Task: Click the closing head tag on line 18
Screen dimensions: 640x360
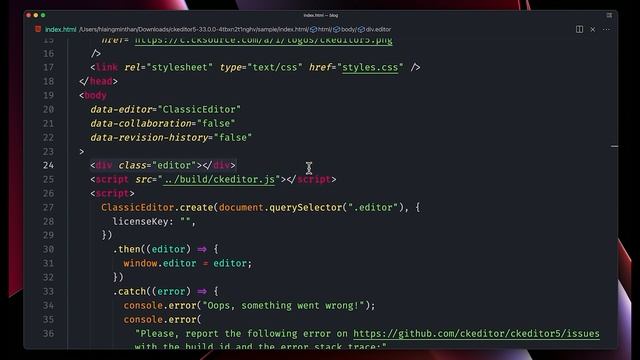Action: 98,81
